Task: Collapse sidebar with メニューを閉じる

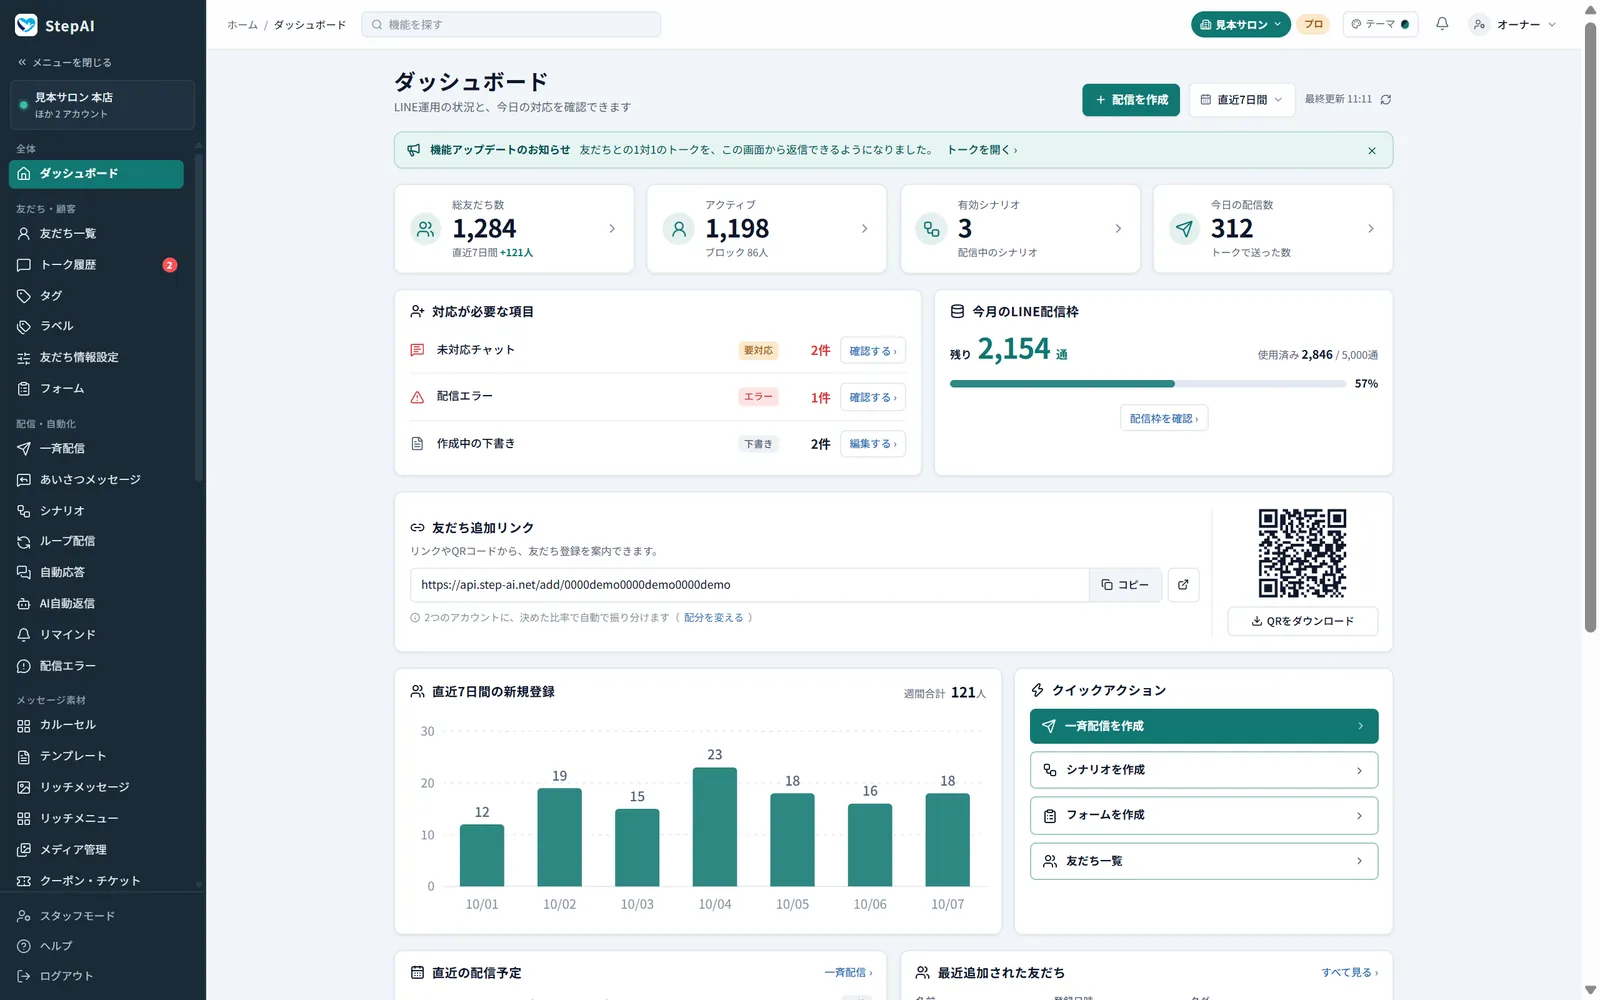Action: point(64,62)
